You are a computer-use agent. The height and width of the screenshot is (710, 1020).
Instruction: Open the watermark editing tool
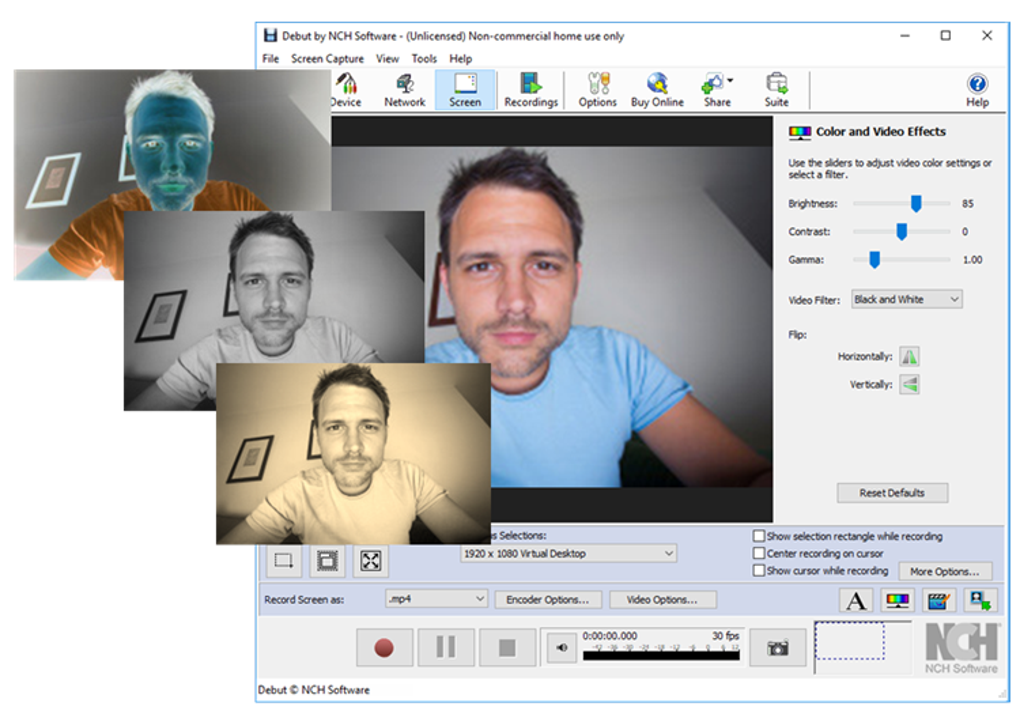pyautogui.click(x=938, y=600)
